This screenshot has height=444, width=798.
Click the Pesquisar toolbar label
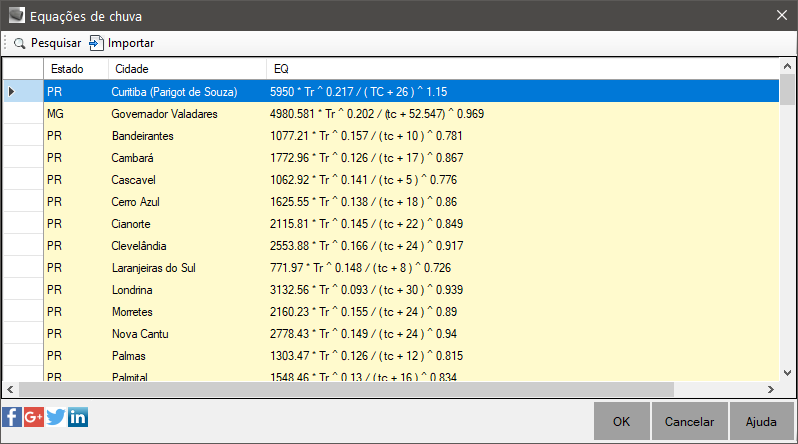(56, 43)
